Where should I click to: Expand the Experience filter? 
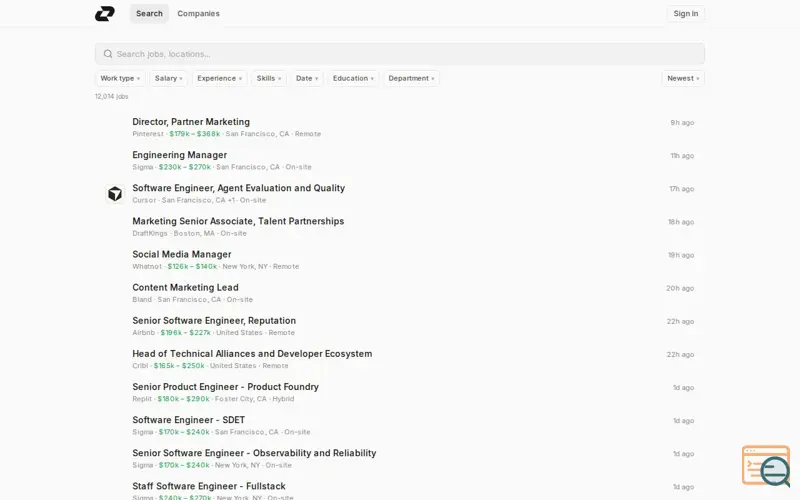point(219,78)
